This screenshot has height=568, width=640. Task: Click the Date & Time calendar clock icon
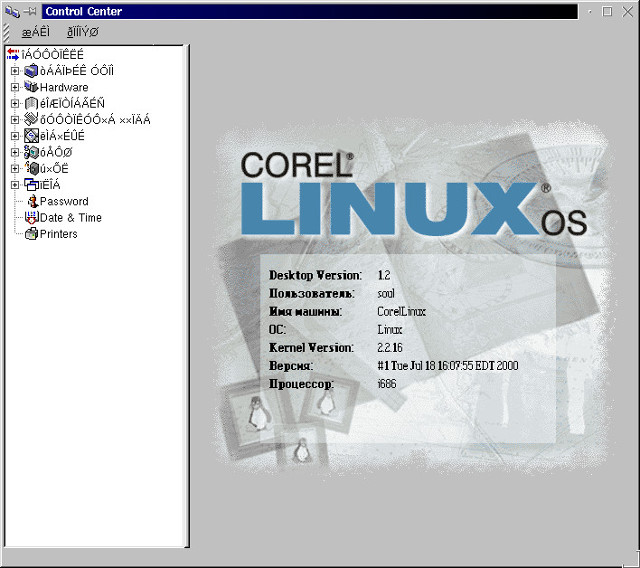tap(31, 217)
